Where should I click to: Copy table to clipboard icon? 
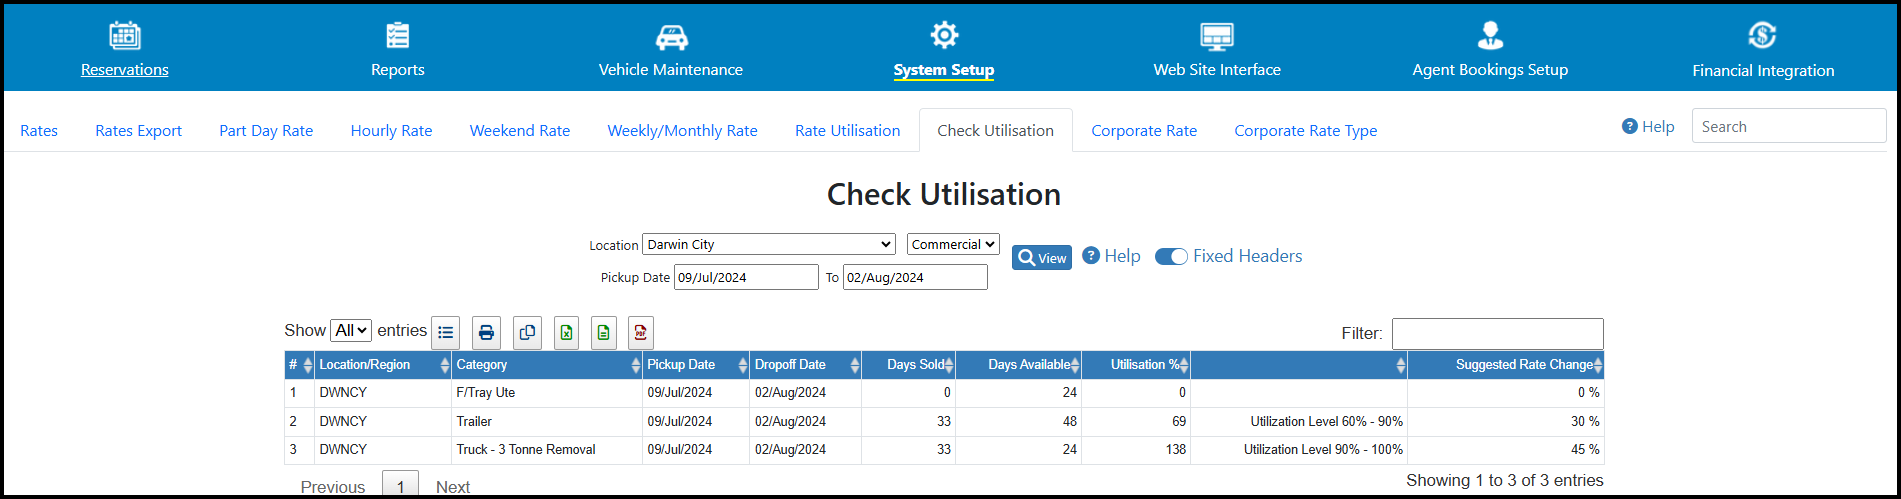[x=527, y=333]
